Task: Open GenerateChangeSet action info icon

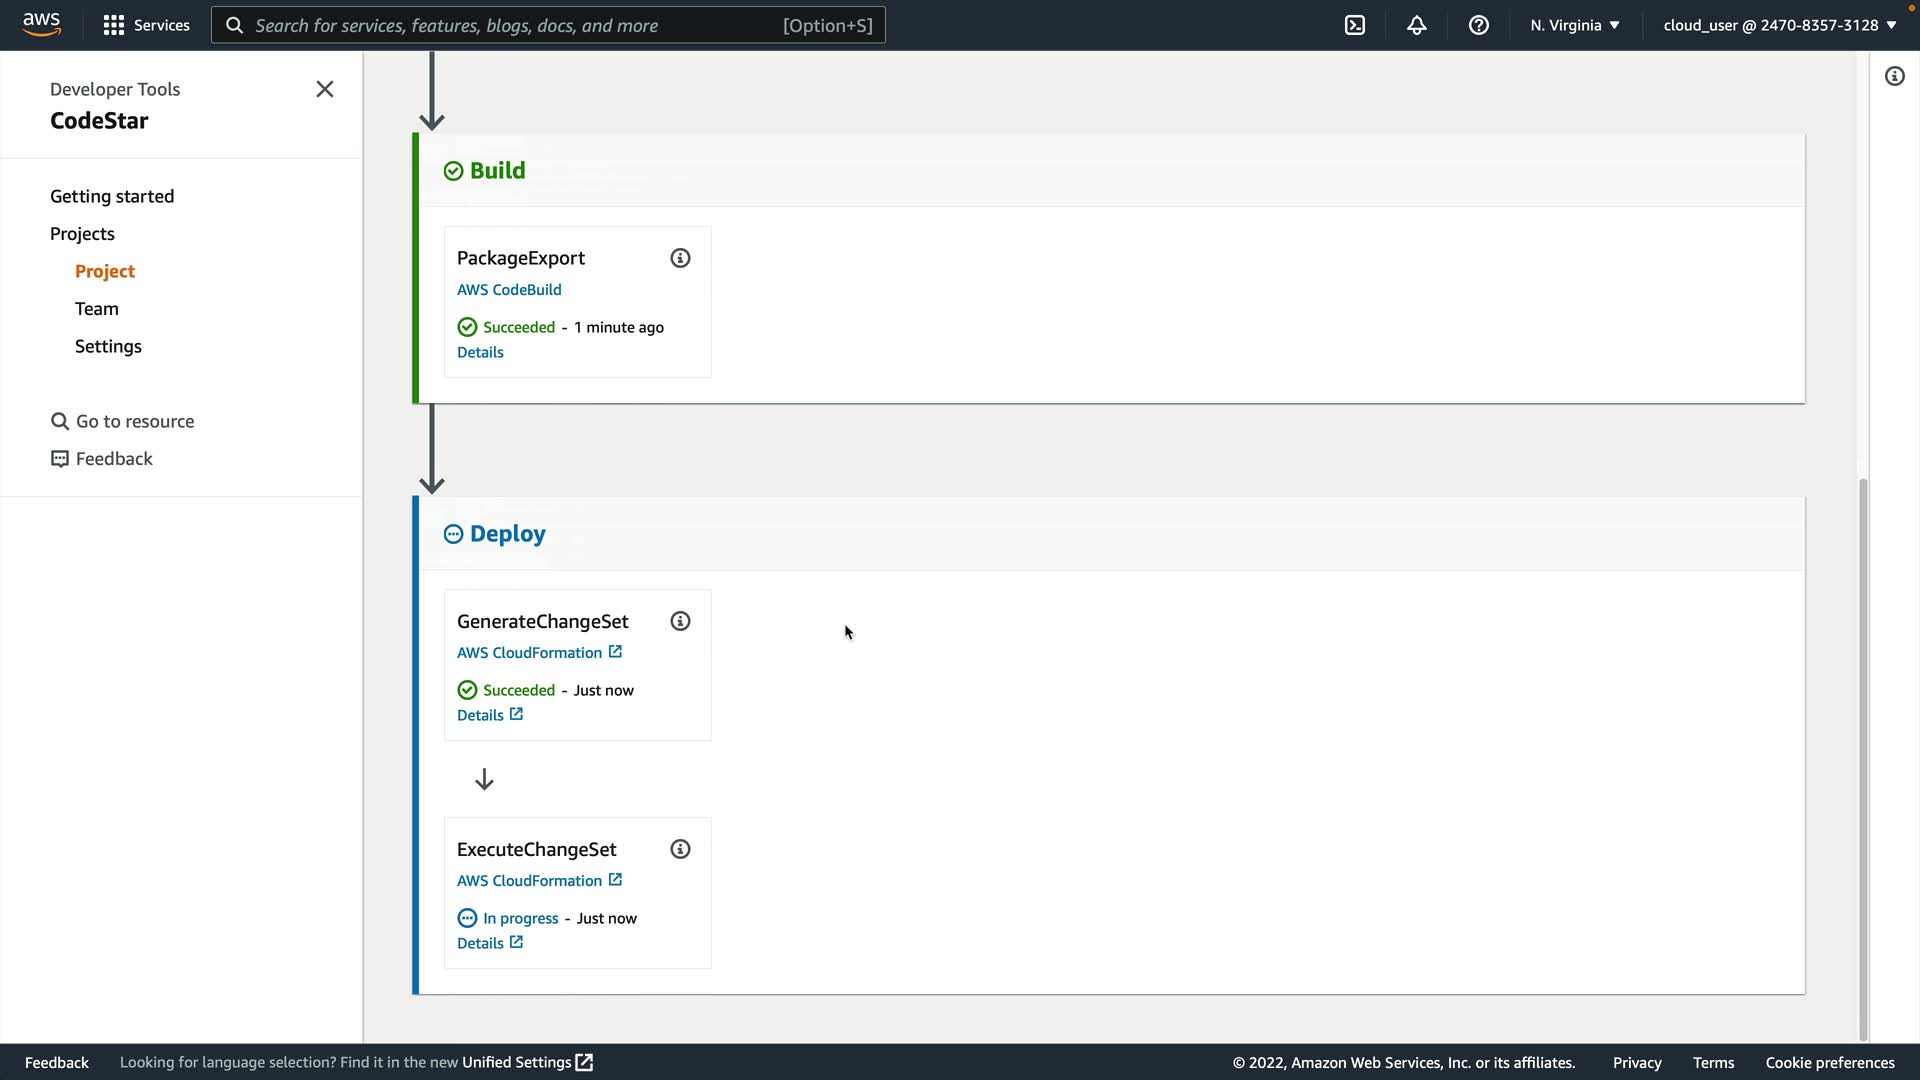Action: click(680, 621)
